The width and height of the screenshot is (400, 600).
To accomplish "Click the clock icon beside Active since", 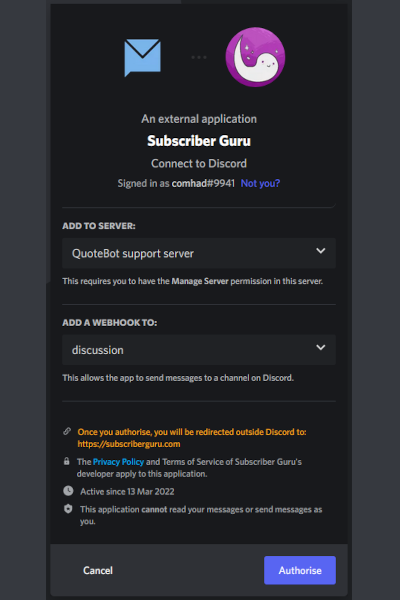I will pos(68,491).
